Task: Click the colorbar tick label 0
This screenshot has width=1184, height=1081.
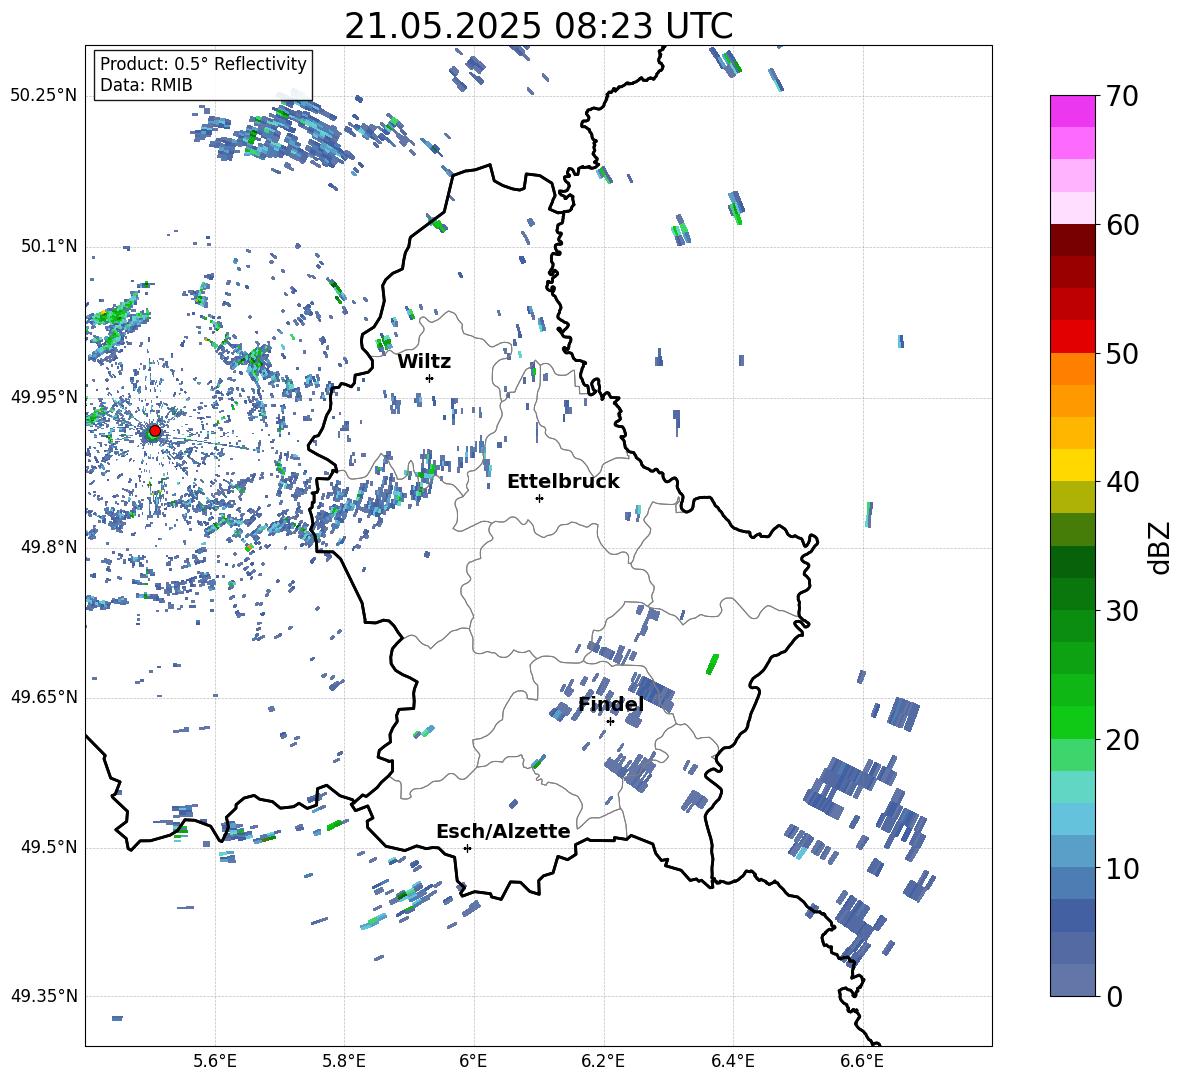Action: [1114, 996]
